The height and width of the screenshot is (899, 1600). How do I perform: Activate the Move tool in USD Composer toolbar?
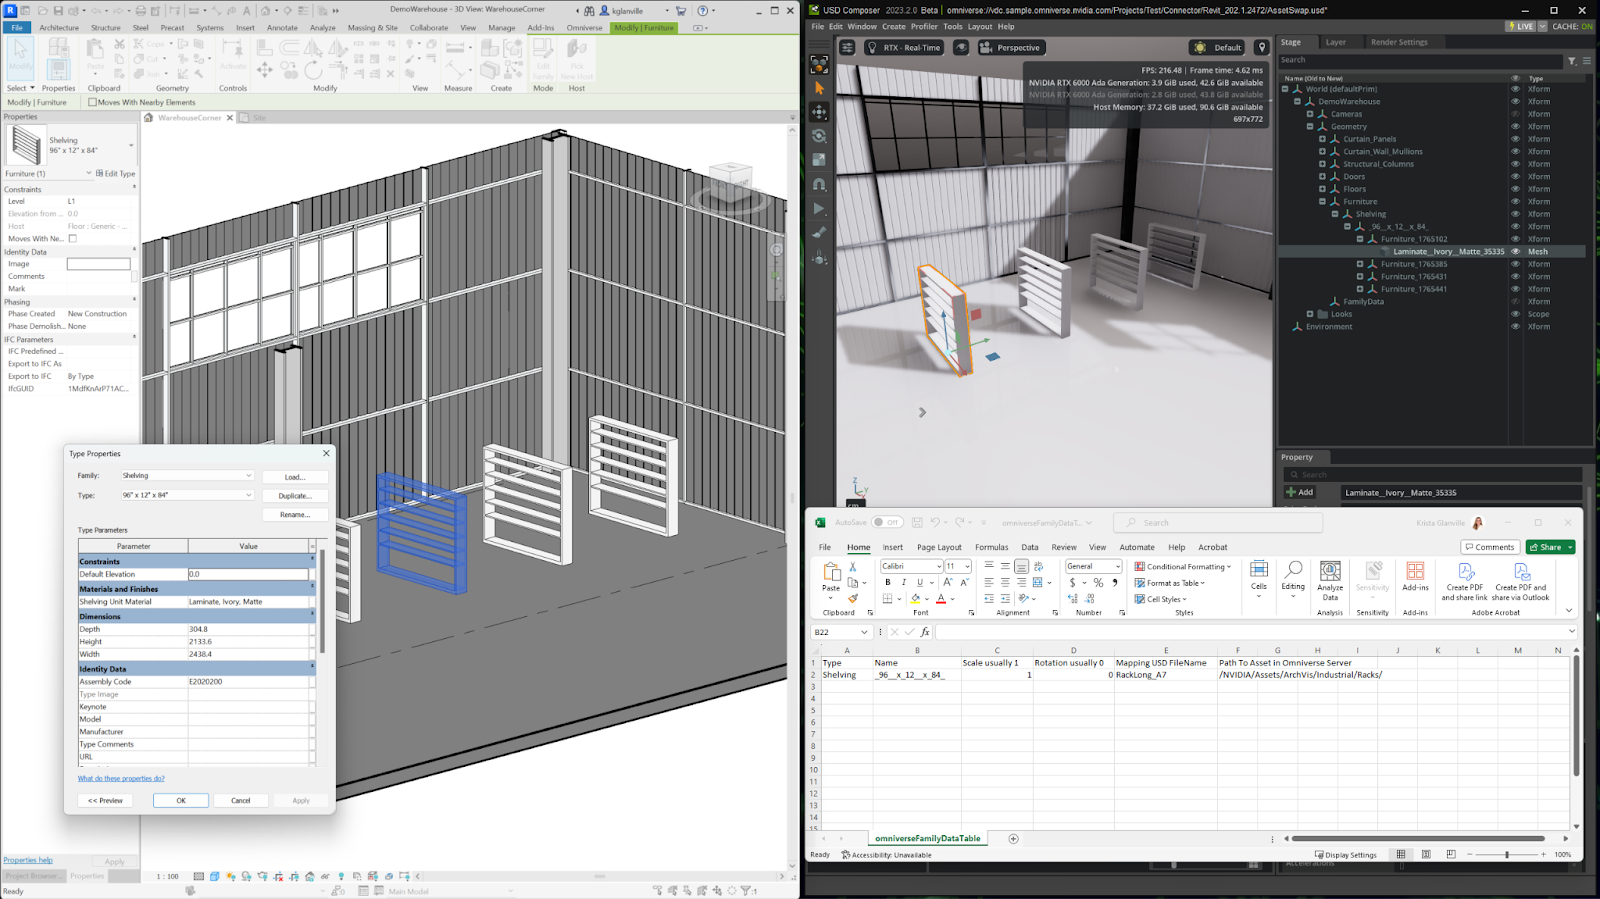[819, 112]
